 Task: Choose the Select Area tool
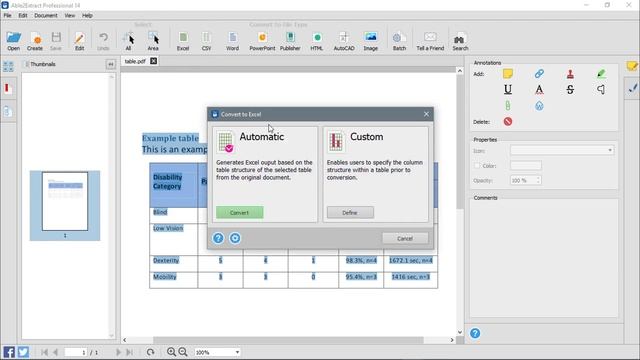(153, 41)
